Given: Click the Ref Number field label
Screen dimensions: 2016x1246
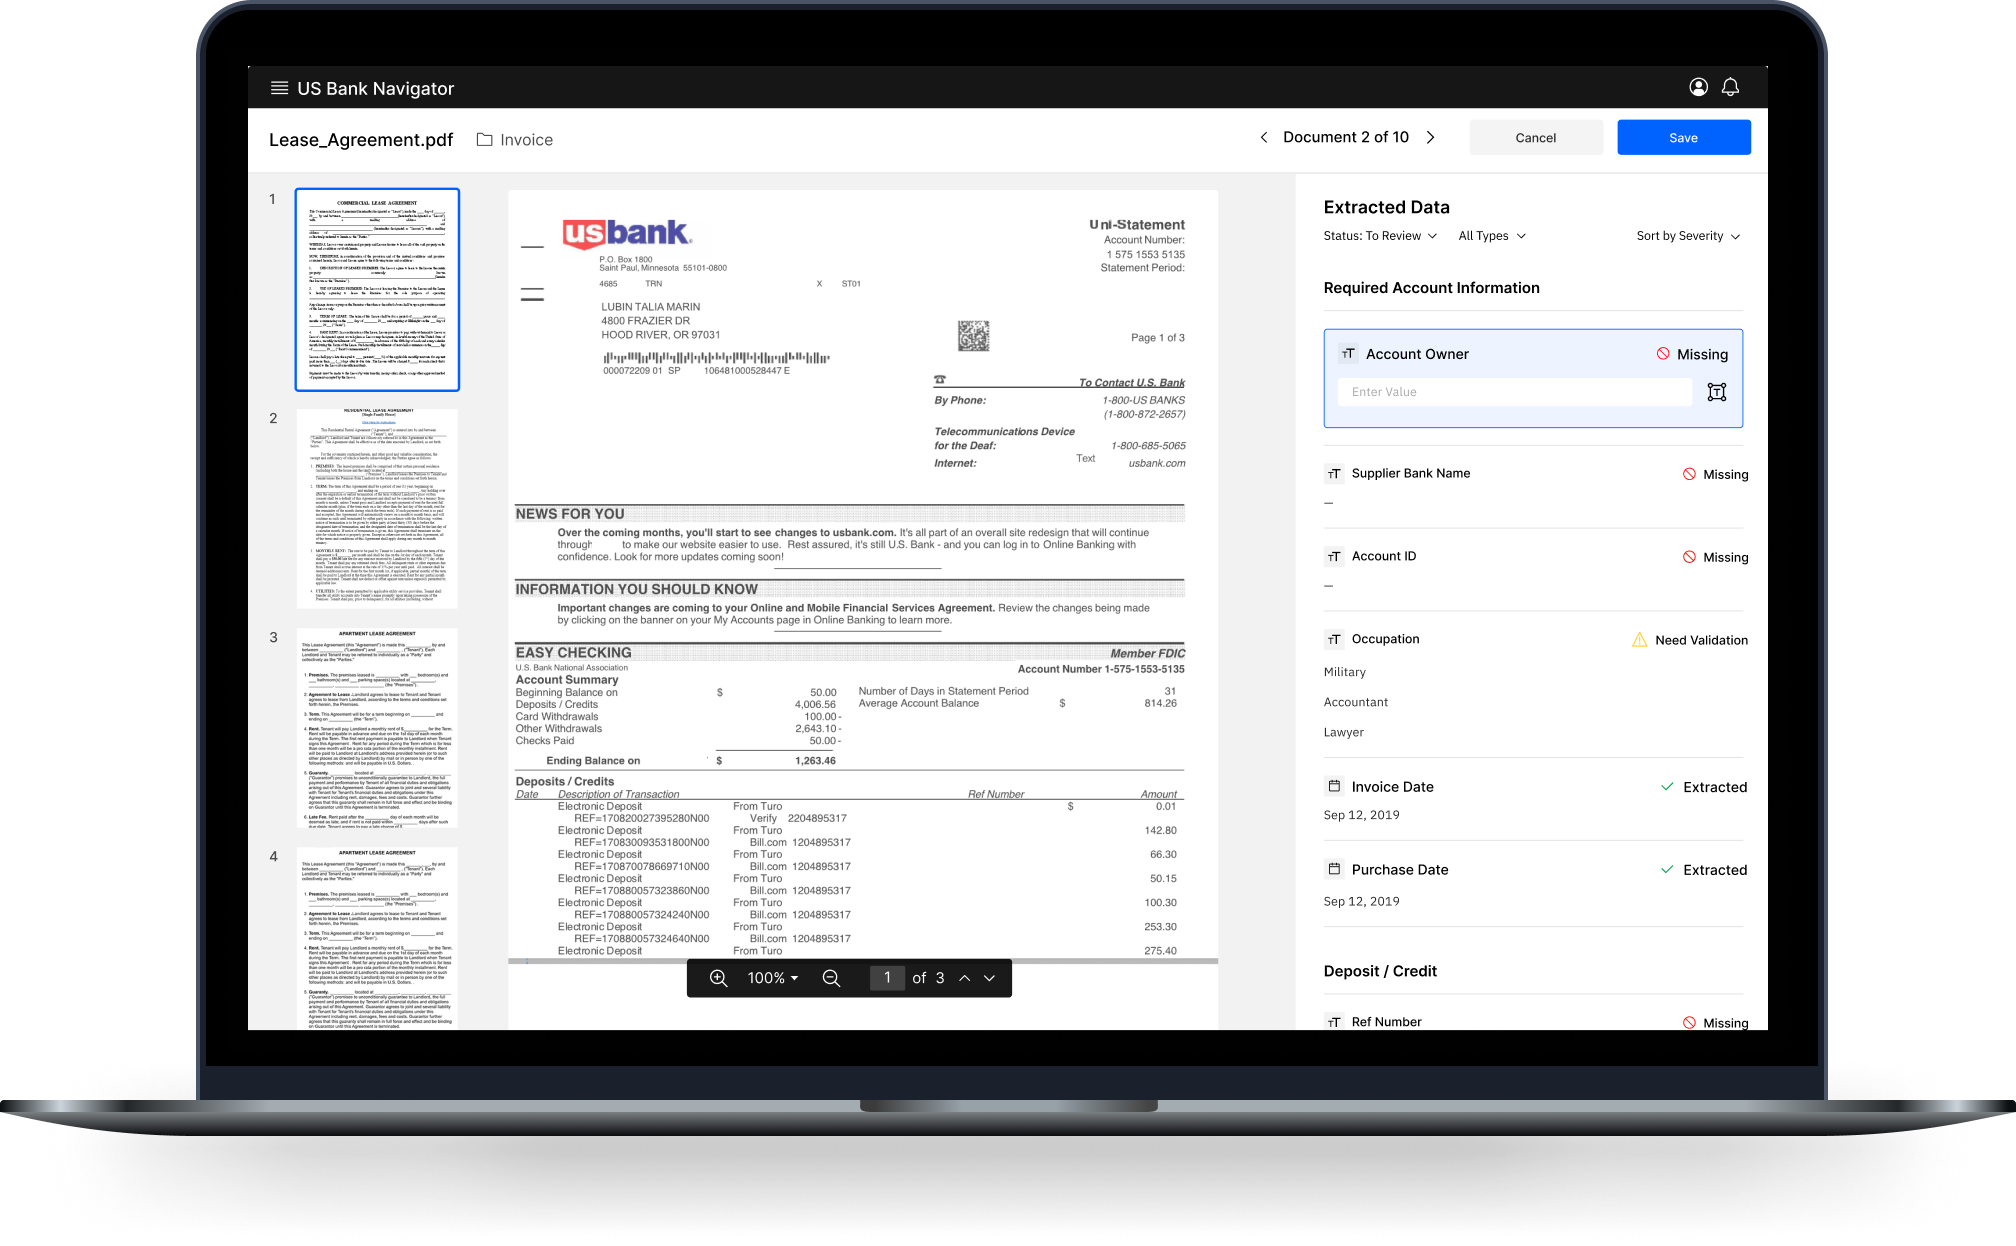Looking at the screenshot, I should point(1386,1022).
